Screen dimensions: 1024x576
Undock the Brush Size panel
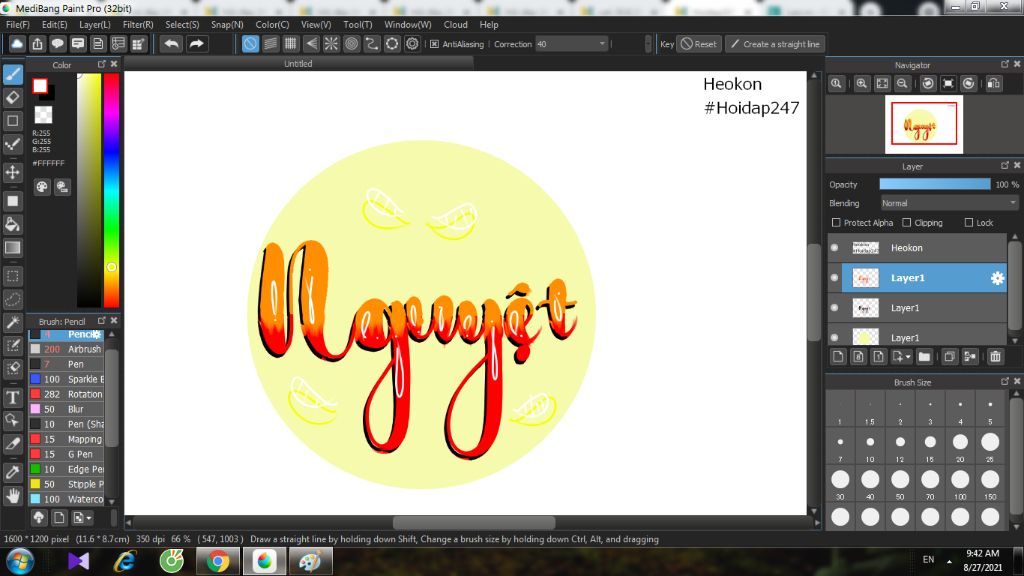(1004, 381)
